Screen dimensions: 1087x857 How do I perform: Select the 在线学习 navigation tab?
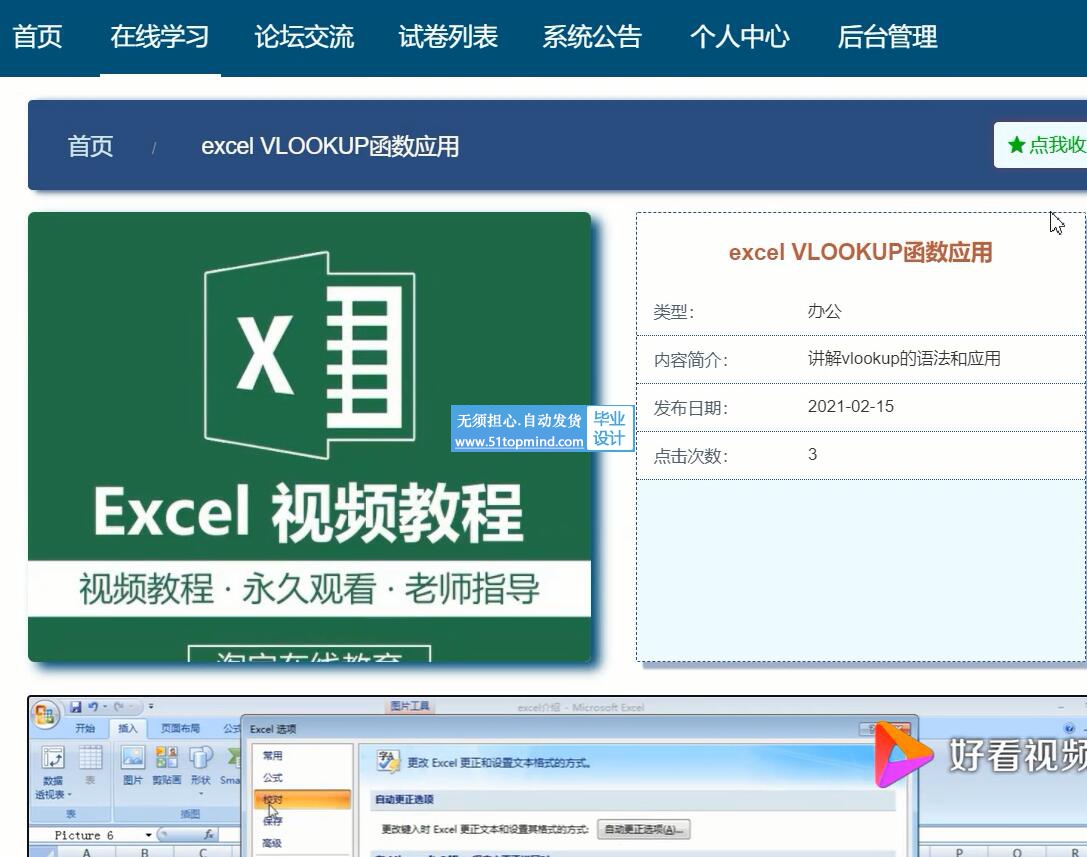tap(160, 37)
